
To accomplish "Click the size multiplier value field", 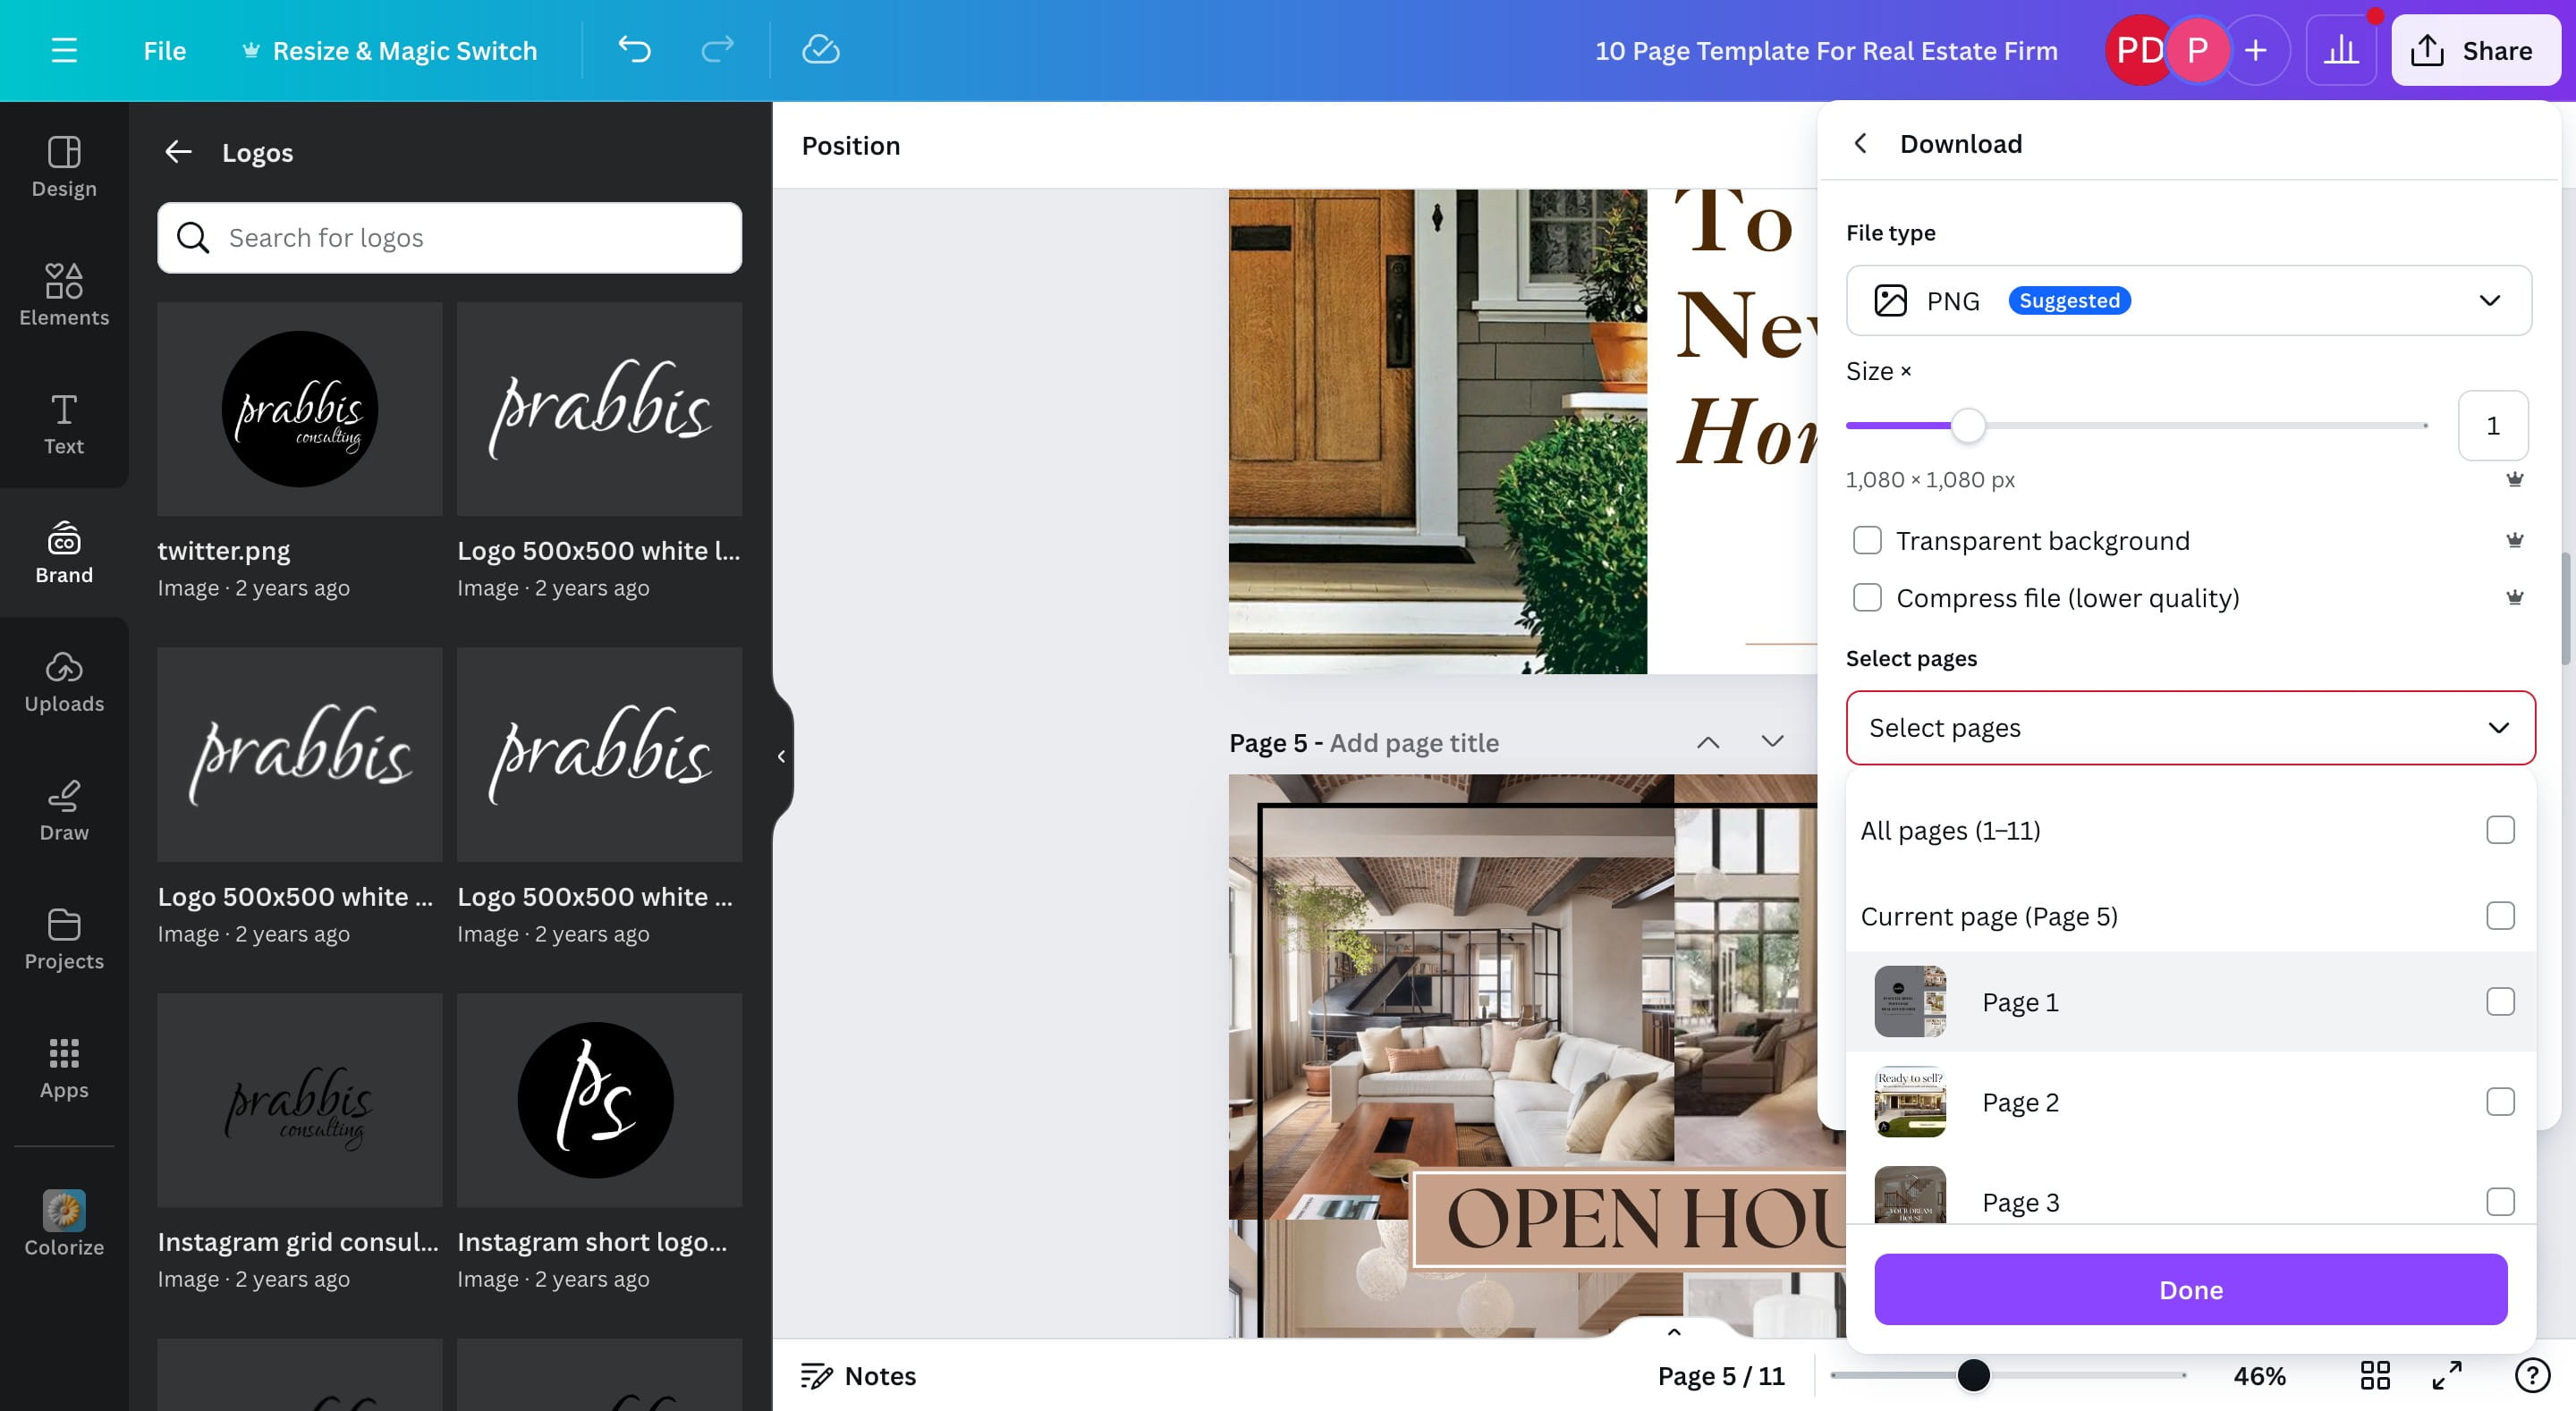I will (x=2493, y=425).
